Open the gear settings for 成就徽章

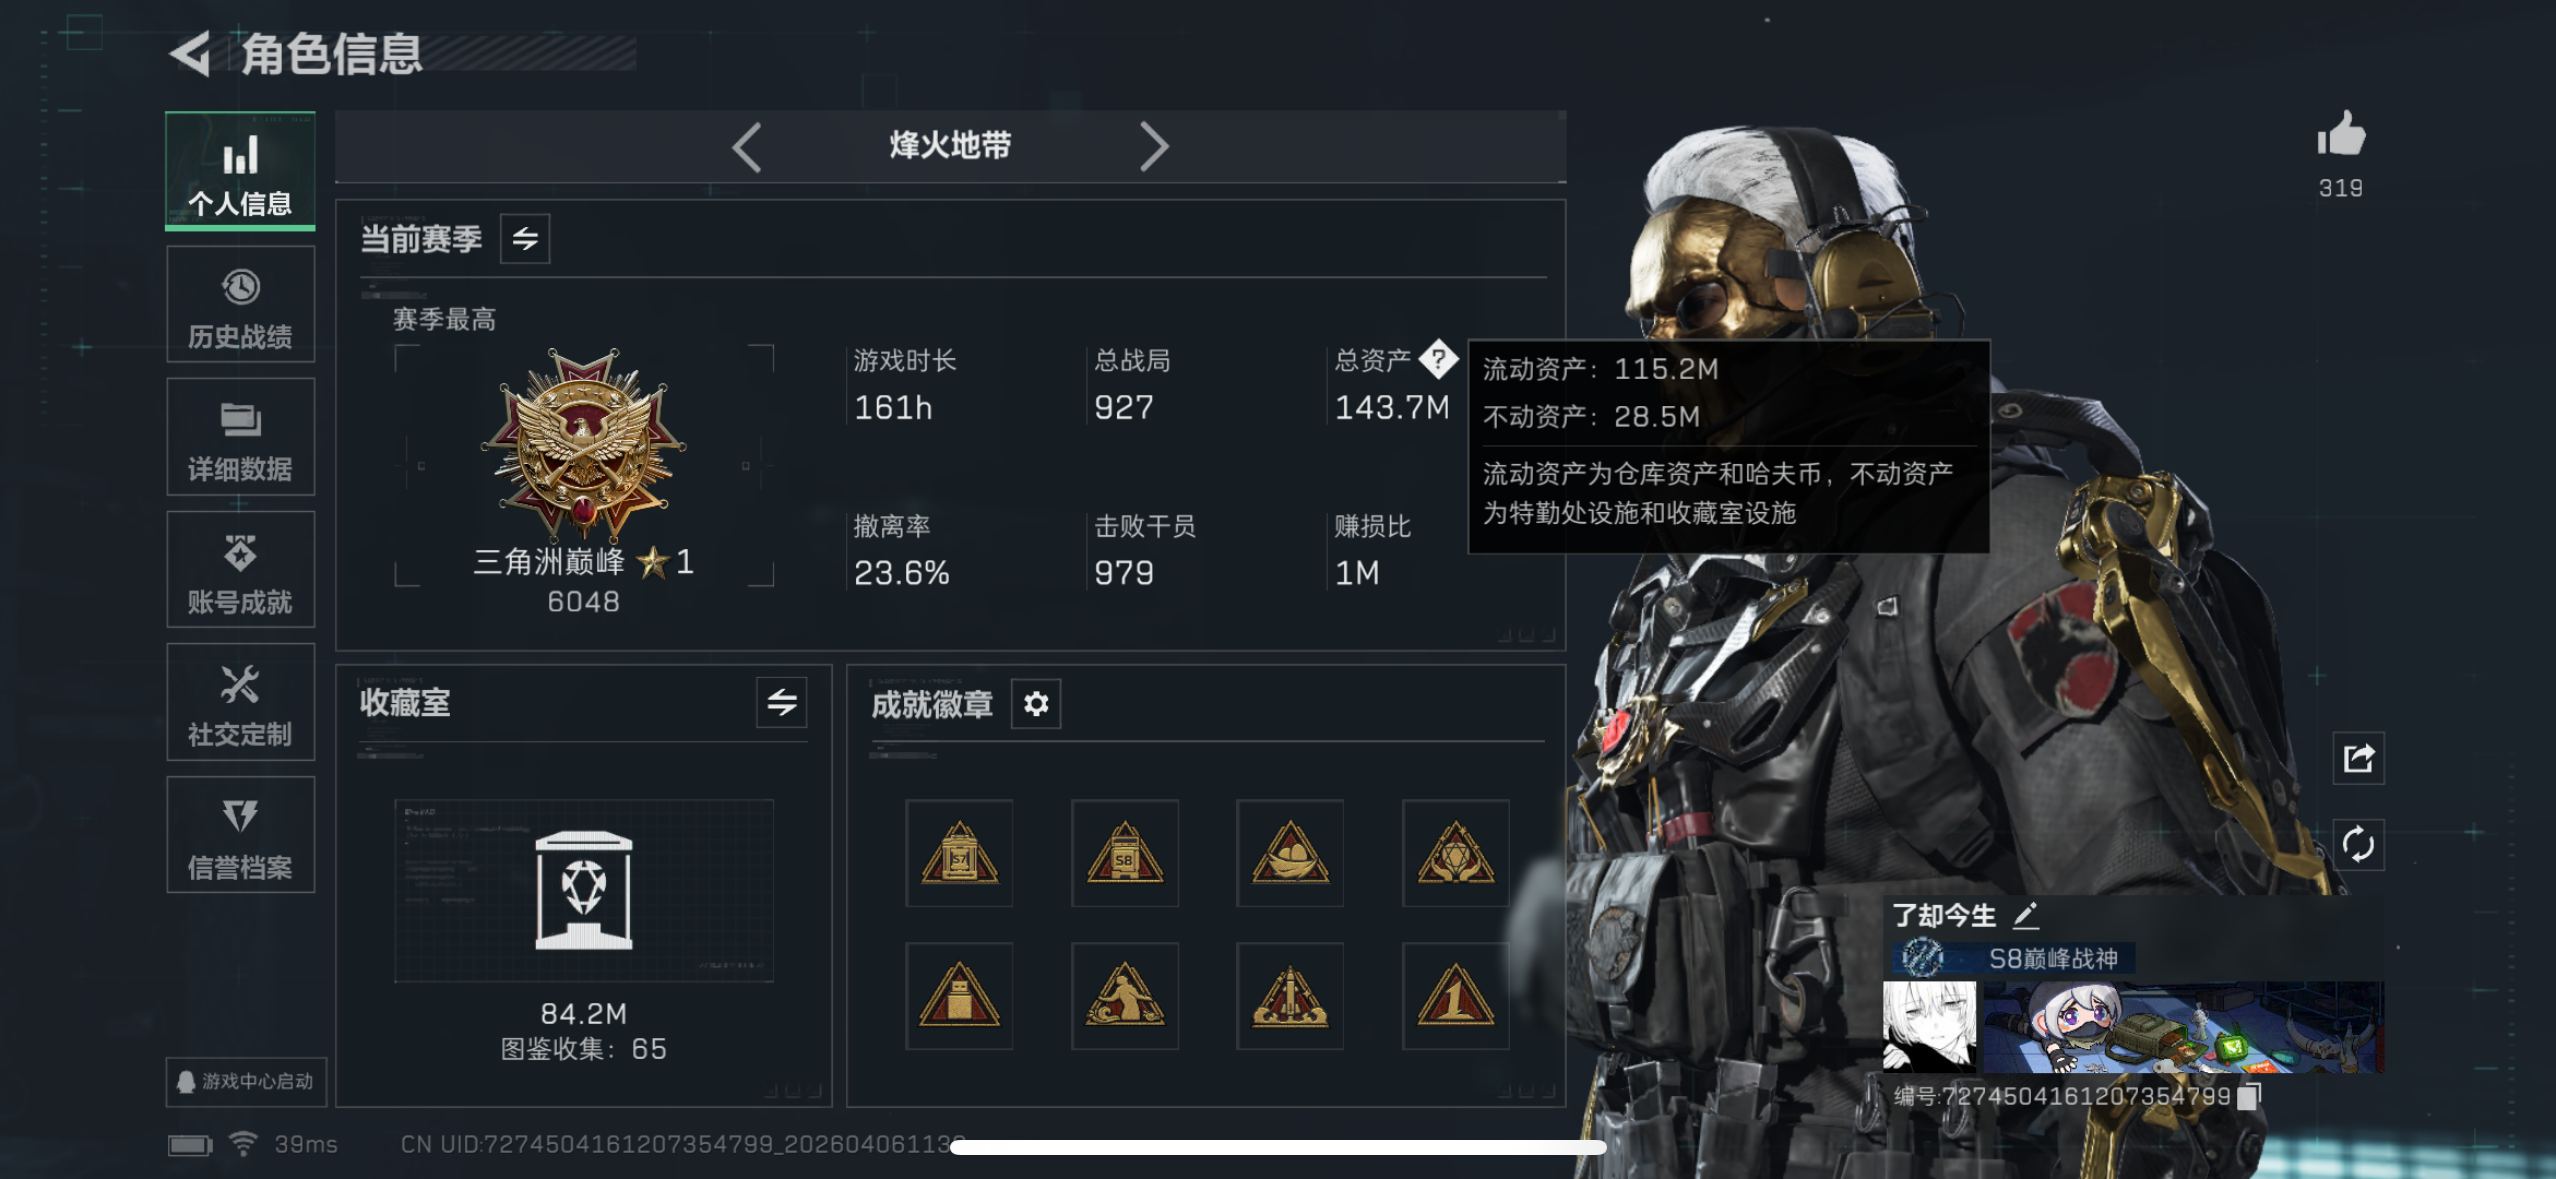coord(1036,704)
